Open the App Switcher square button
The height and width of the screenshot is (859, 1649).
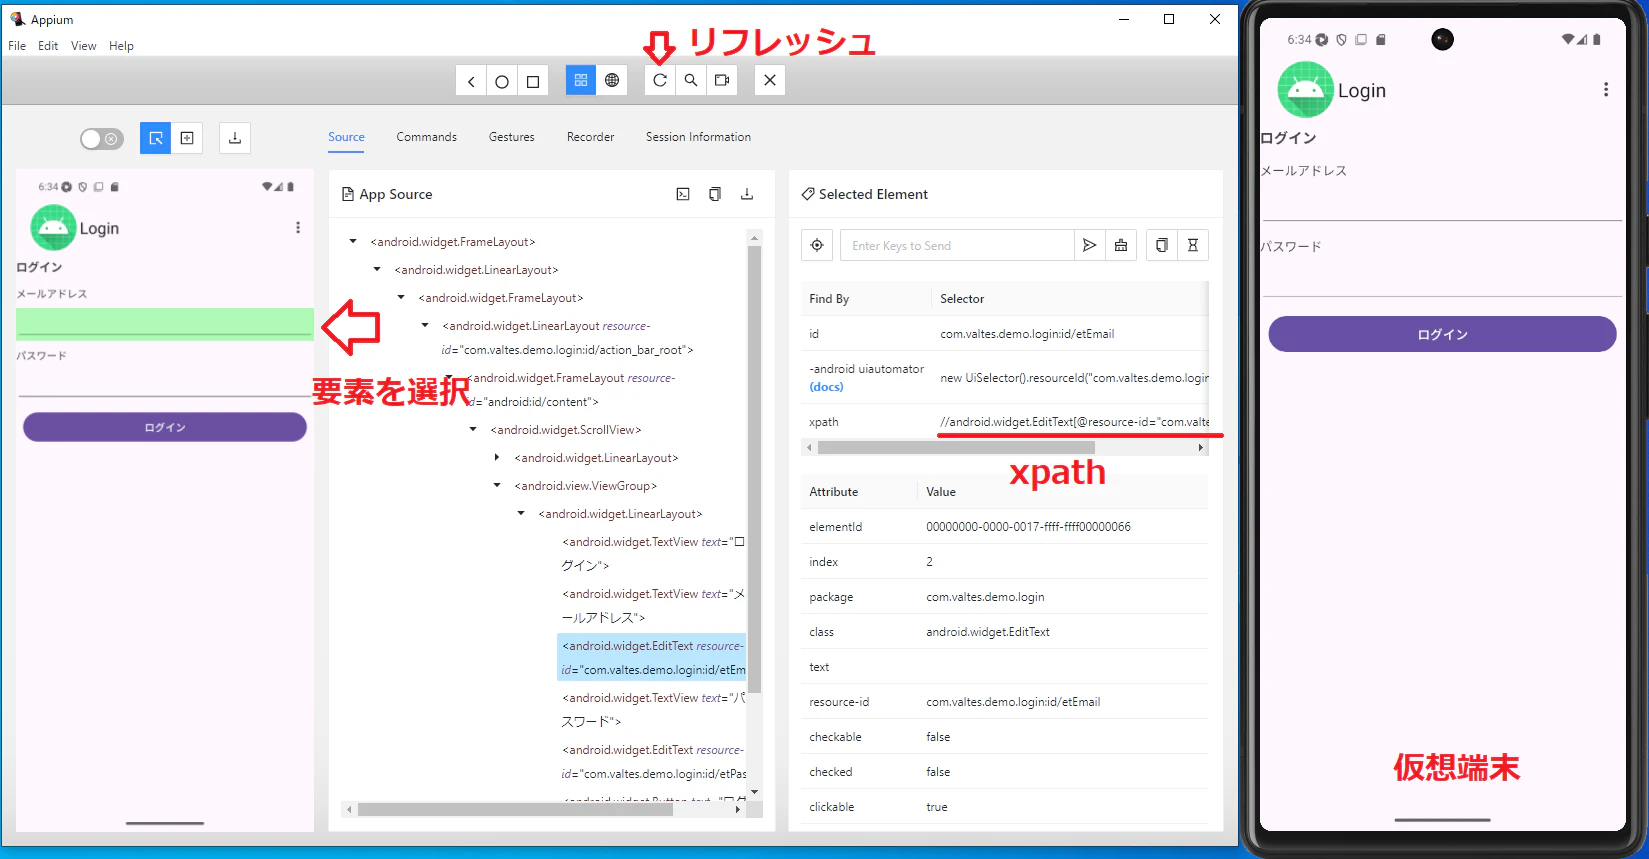[533, 81]
